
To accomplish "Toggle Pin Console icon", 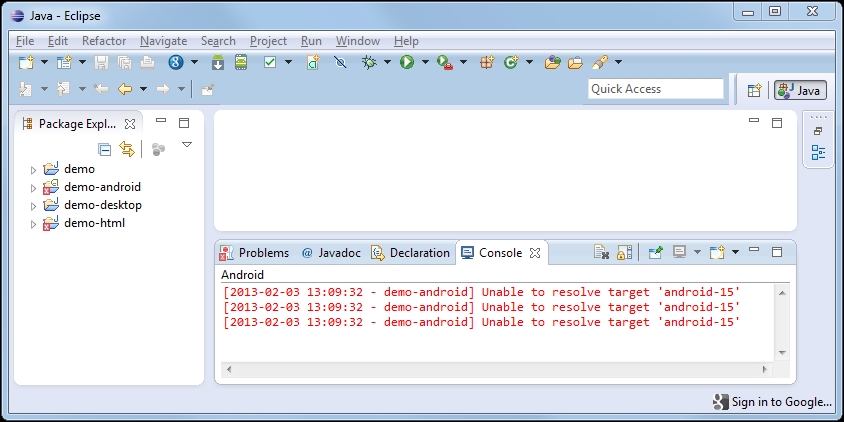I will (x=655, y=252).
